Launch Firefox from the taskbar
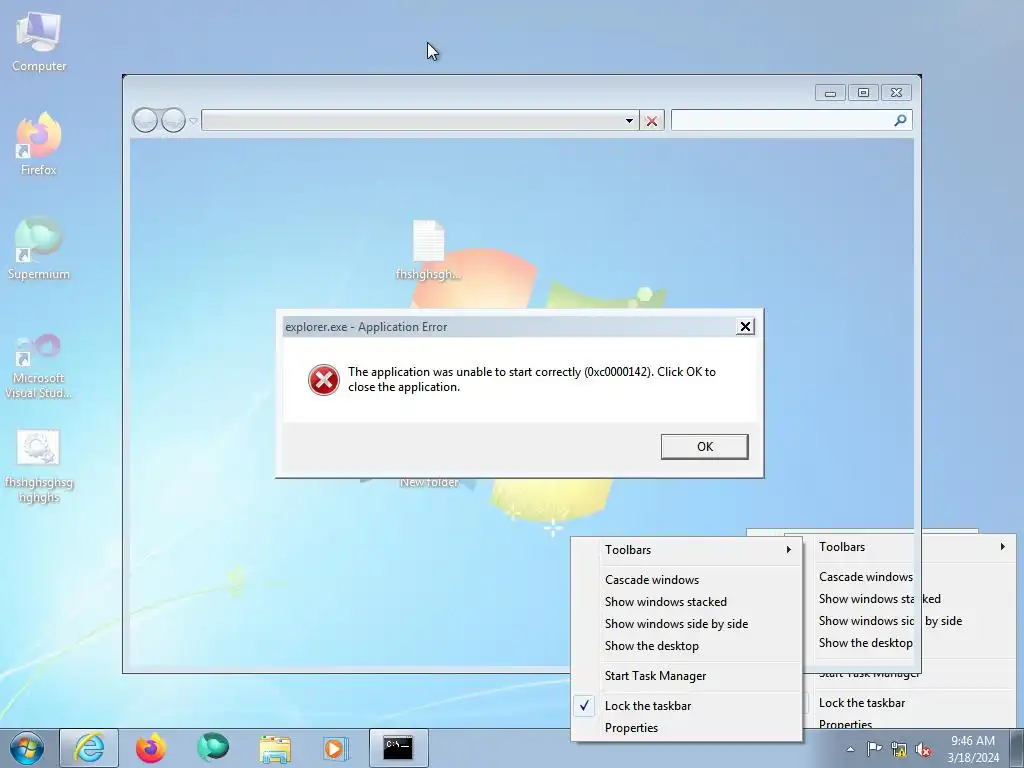 click(151, 748)
